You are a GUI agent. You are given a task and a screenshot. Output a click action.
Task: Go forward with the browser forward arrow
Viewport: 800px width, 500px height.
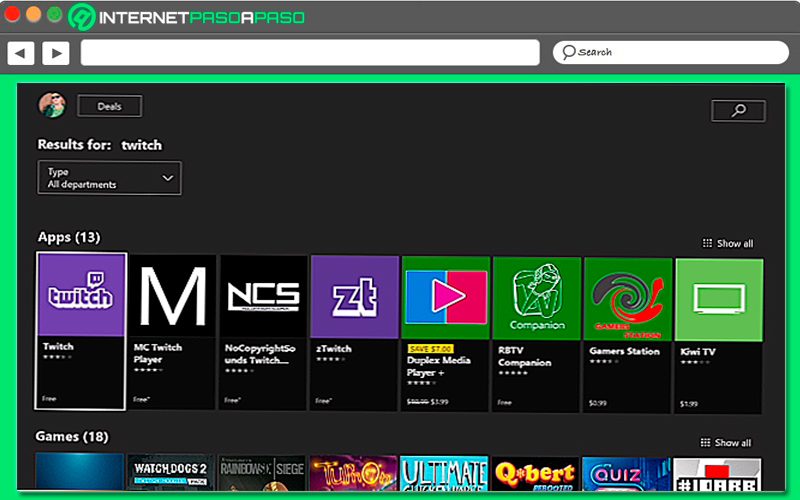[56, 53]
